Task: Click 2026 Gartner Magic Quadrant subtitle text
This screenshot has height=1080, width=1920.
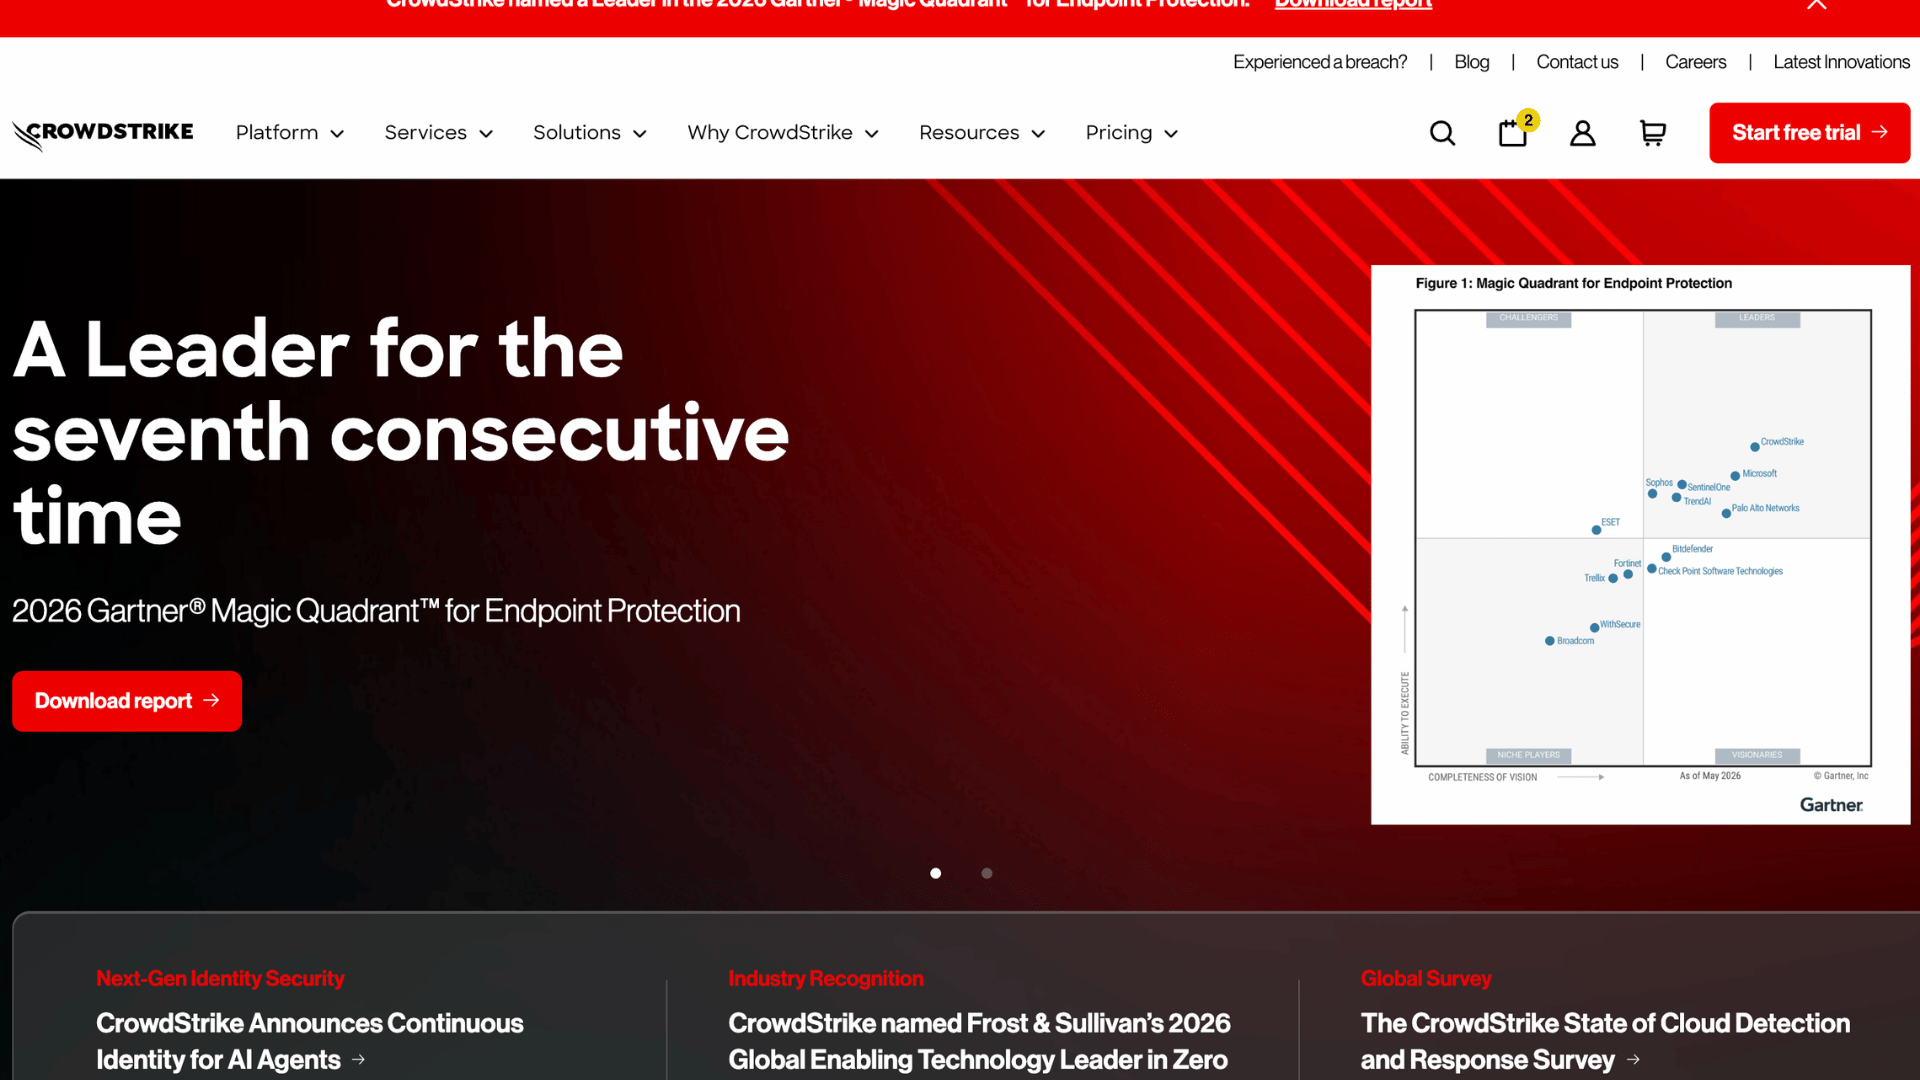Action: tap(376, 611)
